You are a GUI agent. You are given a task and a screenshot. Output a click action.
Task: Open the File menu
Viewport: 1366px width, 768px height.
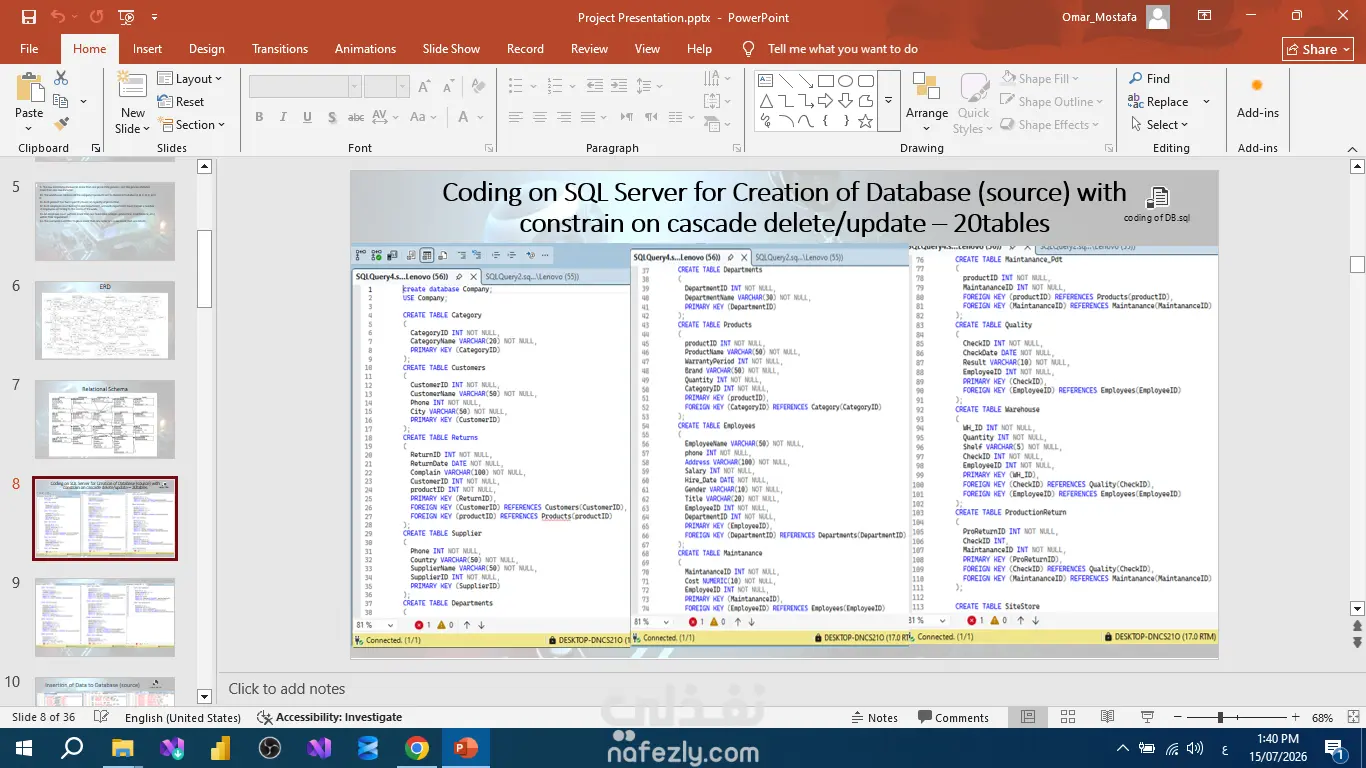[29, 49]
